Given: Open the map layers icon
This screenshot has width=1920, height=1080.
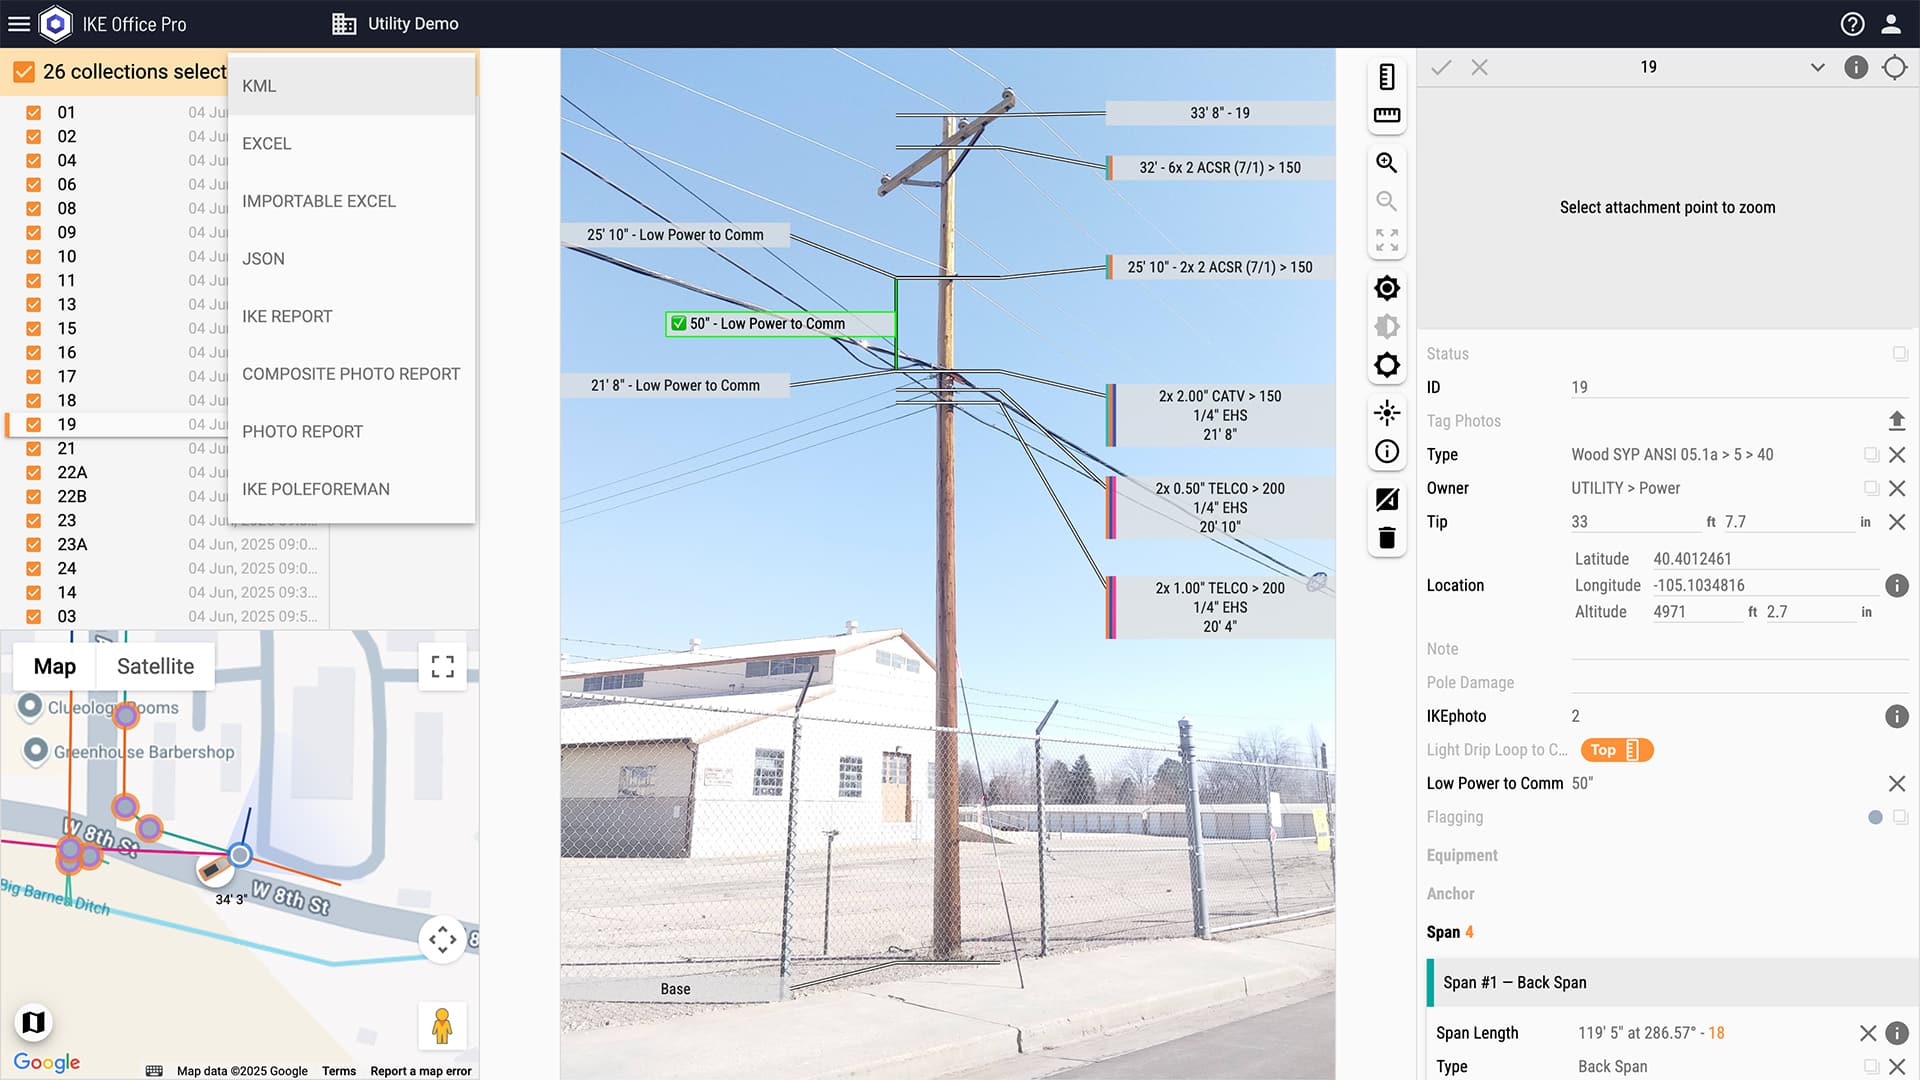Looking at the screenshot, I should click(x=33, y=1021).
